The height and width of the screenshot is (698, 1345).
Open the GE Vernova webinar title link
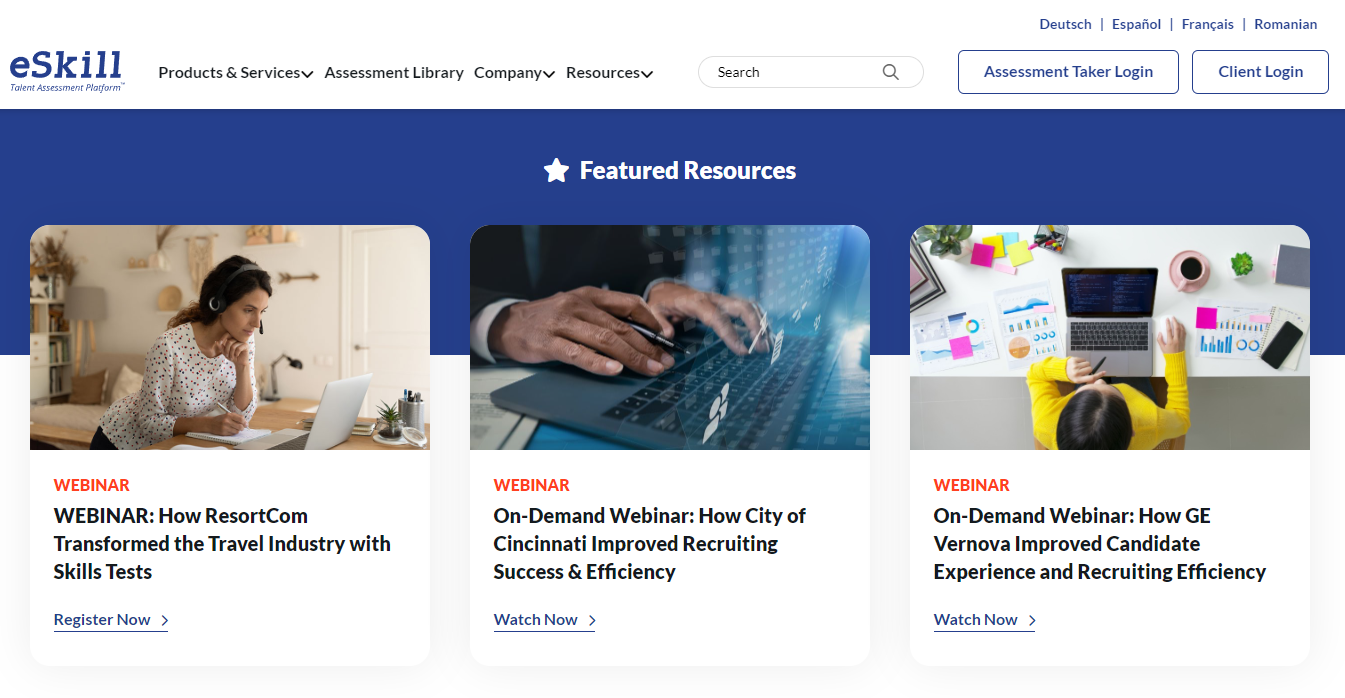(x=1099, y=544)
